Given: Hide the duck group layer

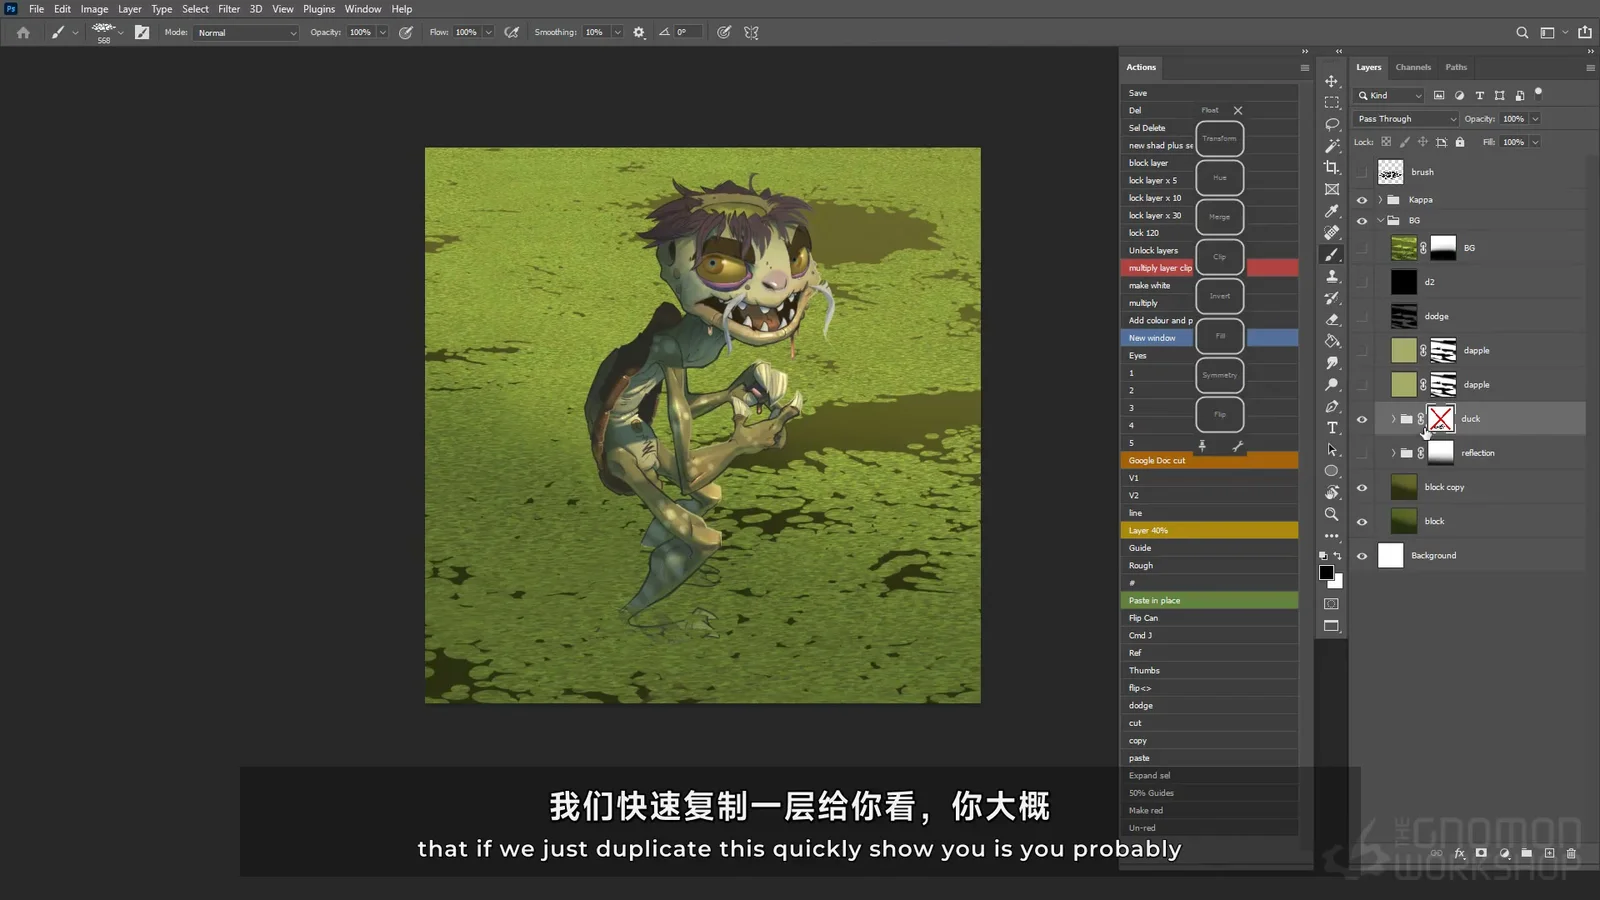Looking at the screenshot, I should pyautogui.click(x=1361, y=420).
